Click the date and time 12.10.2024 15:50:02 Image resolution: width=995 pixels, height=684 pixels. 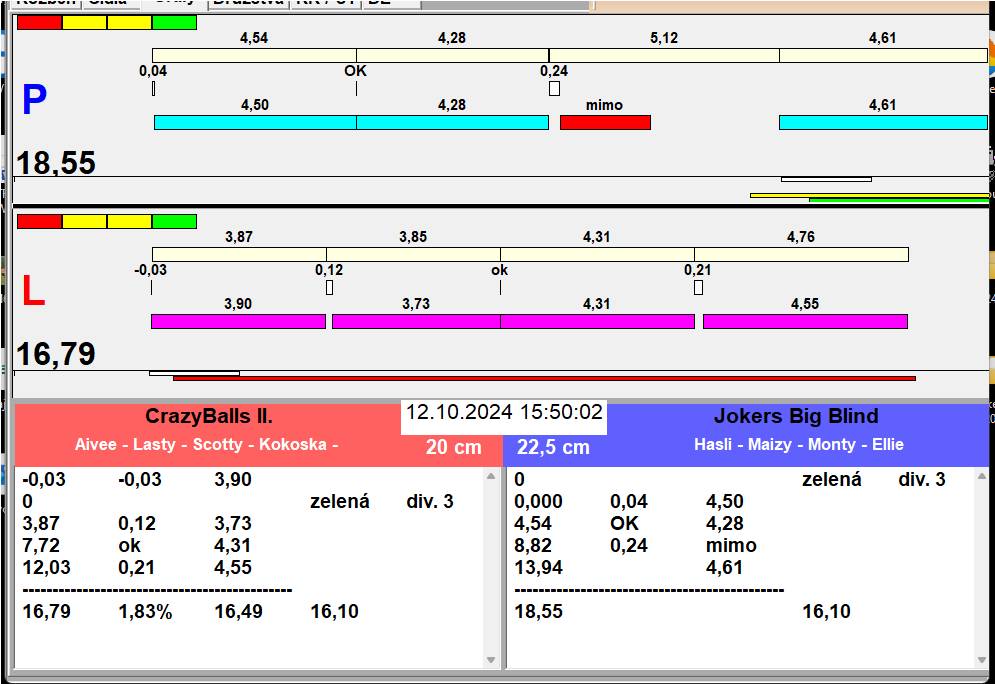(x=504, y=412)
